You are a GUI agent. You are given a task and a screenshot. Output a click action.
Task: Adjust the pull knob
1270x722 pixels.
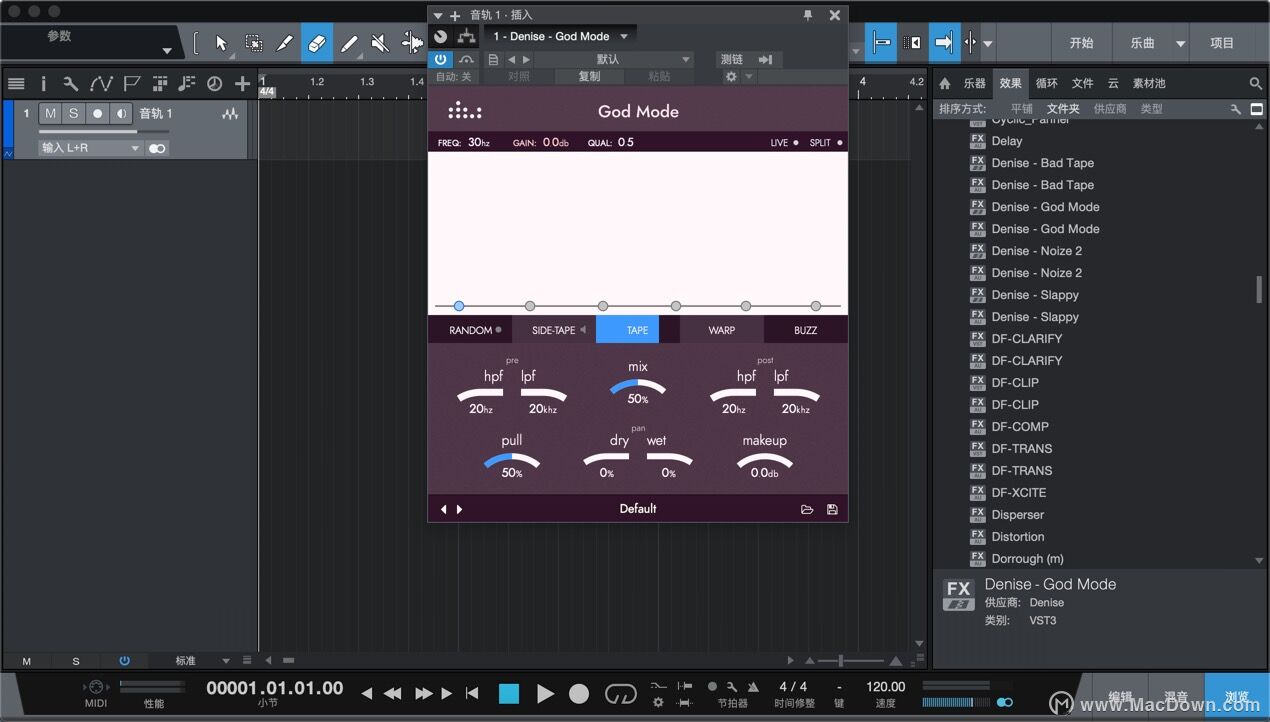pyautogui.click(x=512, y=460)
